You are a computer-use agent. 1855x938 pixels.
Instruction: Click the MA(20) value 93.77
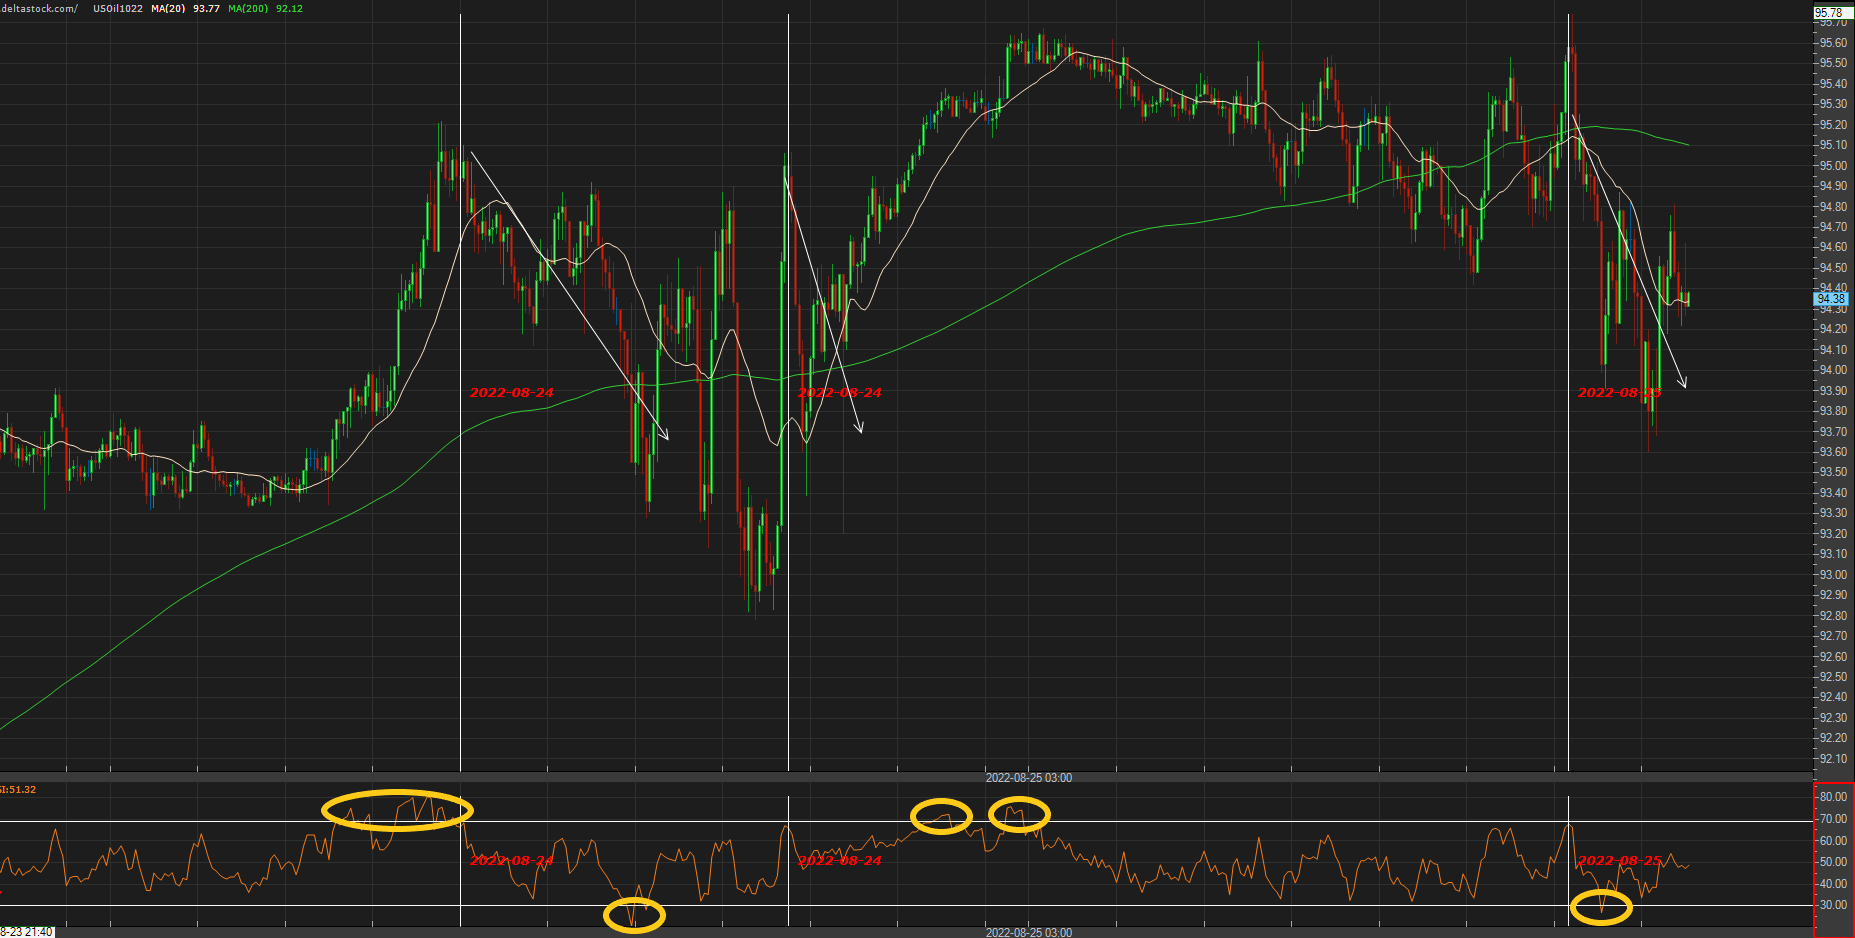(x=206, y=8)
